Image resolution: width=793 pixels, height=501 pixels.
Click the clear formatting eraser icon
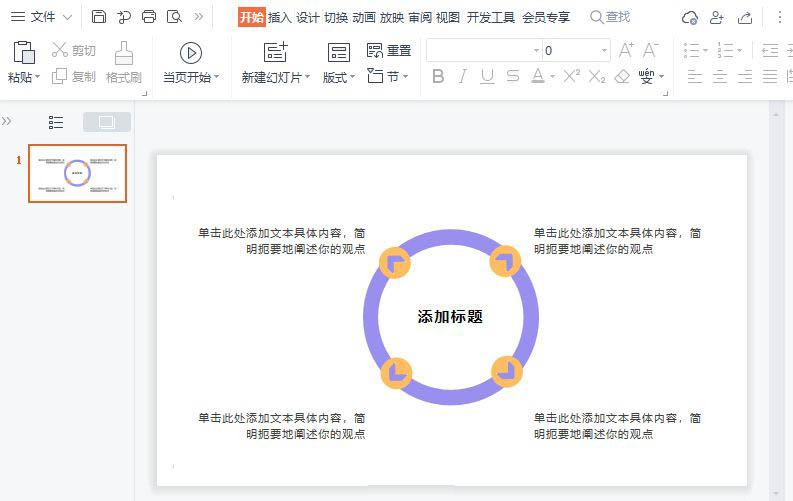coord(622,77)
